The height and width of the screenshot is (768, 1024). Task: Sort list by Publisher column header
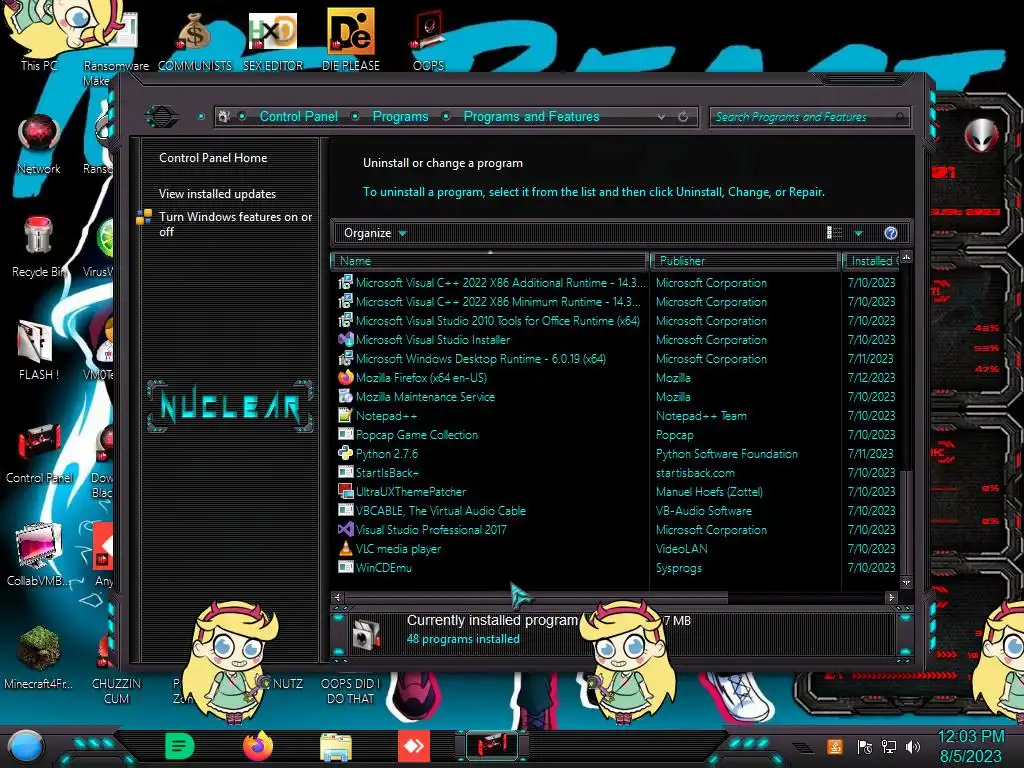click(745, 261)
